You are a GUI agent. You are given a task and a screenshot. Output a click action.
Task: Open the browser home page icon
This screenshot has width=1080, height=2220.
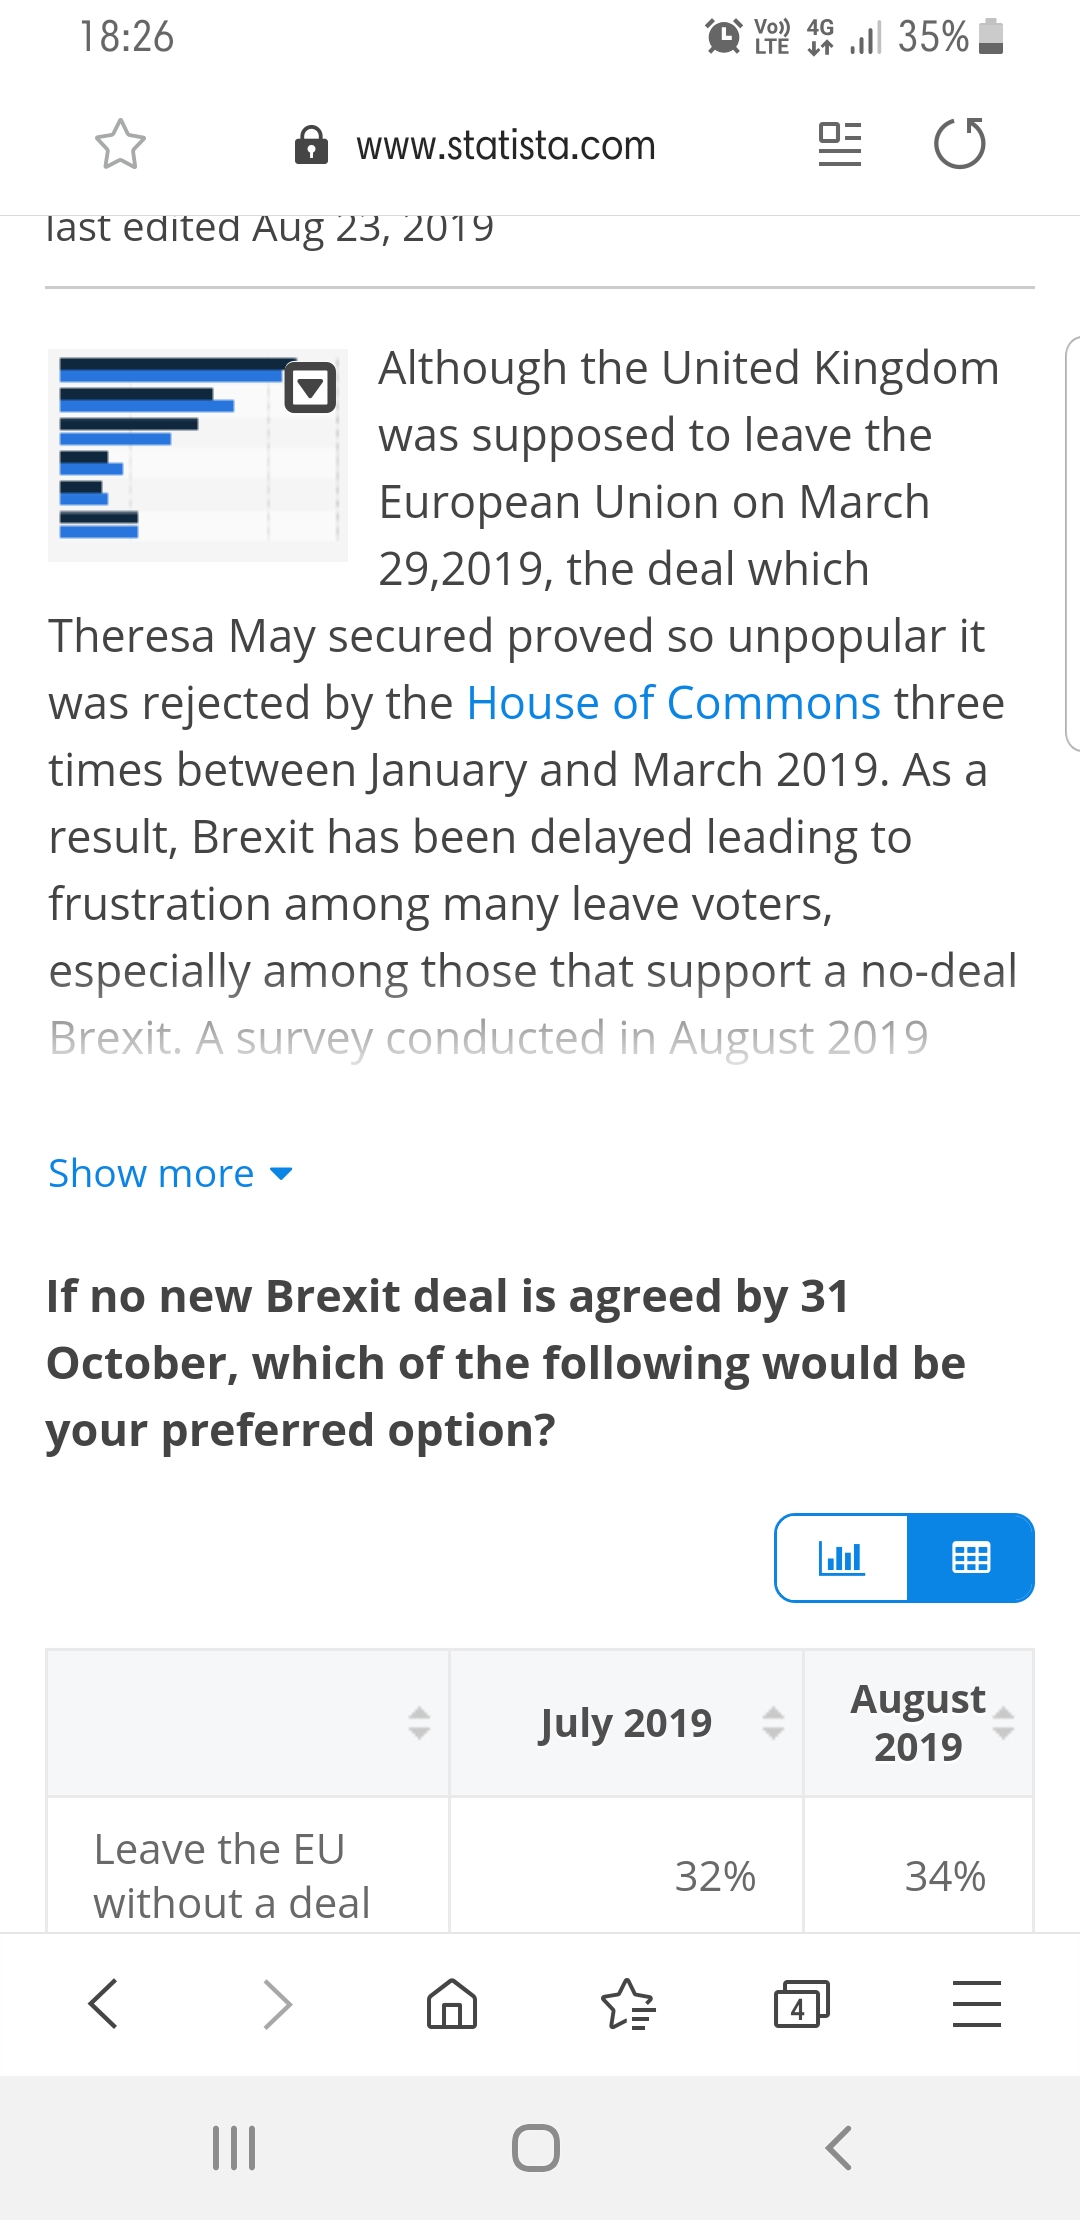point(452,2003)
